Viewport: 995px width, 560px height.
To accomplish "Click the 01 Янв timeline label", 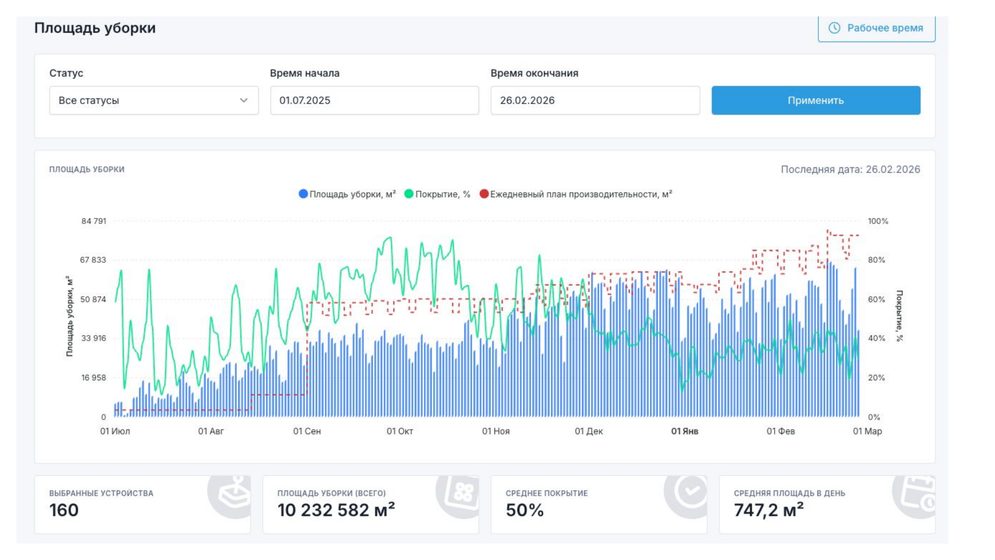I will click(685, 431).
